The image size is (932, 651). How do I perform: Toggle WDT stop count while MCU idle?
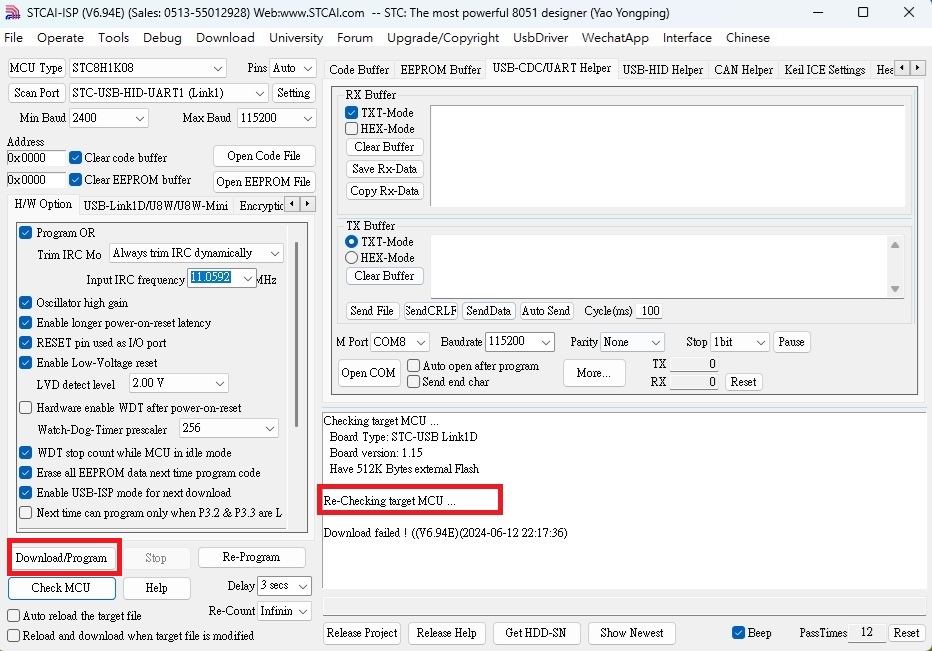(x=26, y=452)
